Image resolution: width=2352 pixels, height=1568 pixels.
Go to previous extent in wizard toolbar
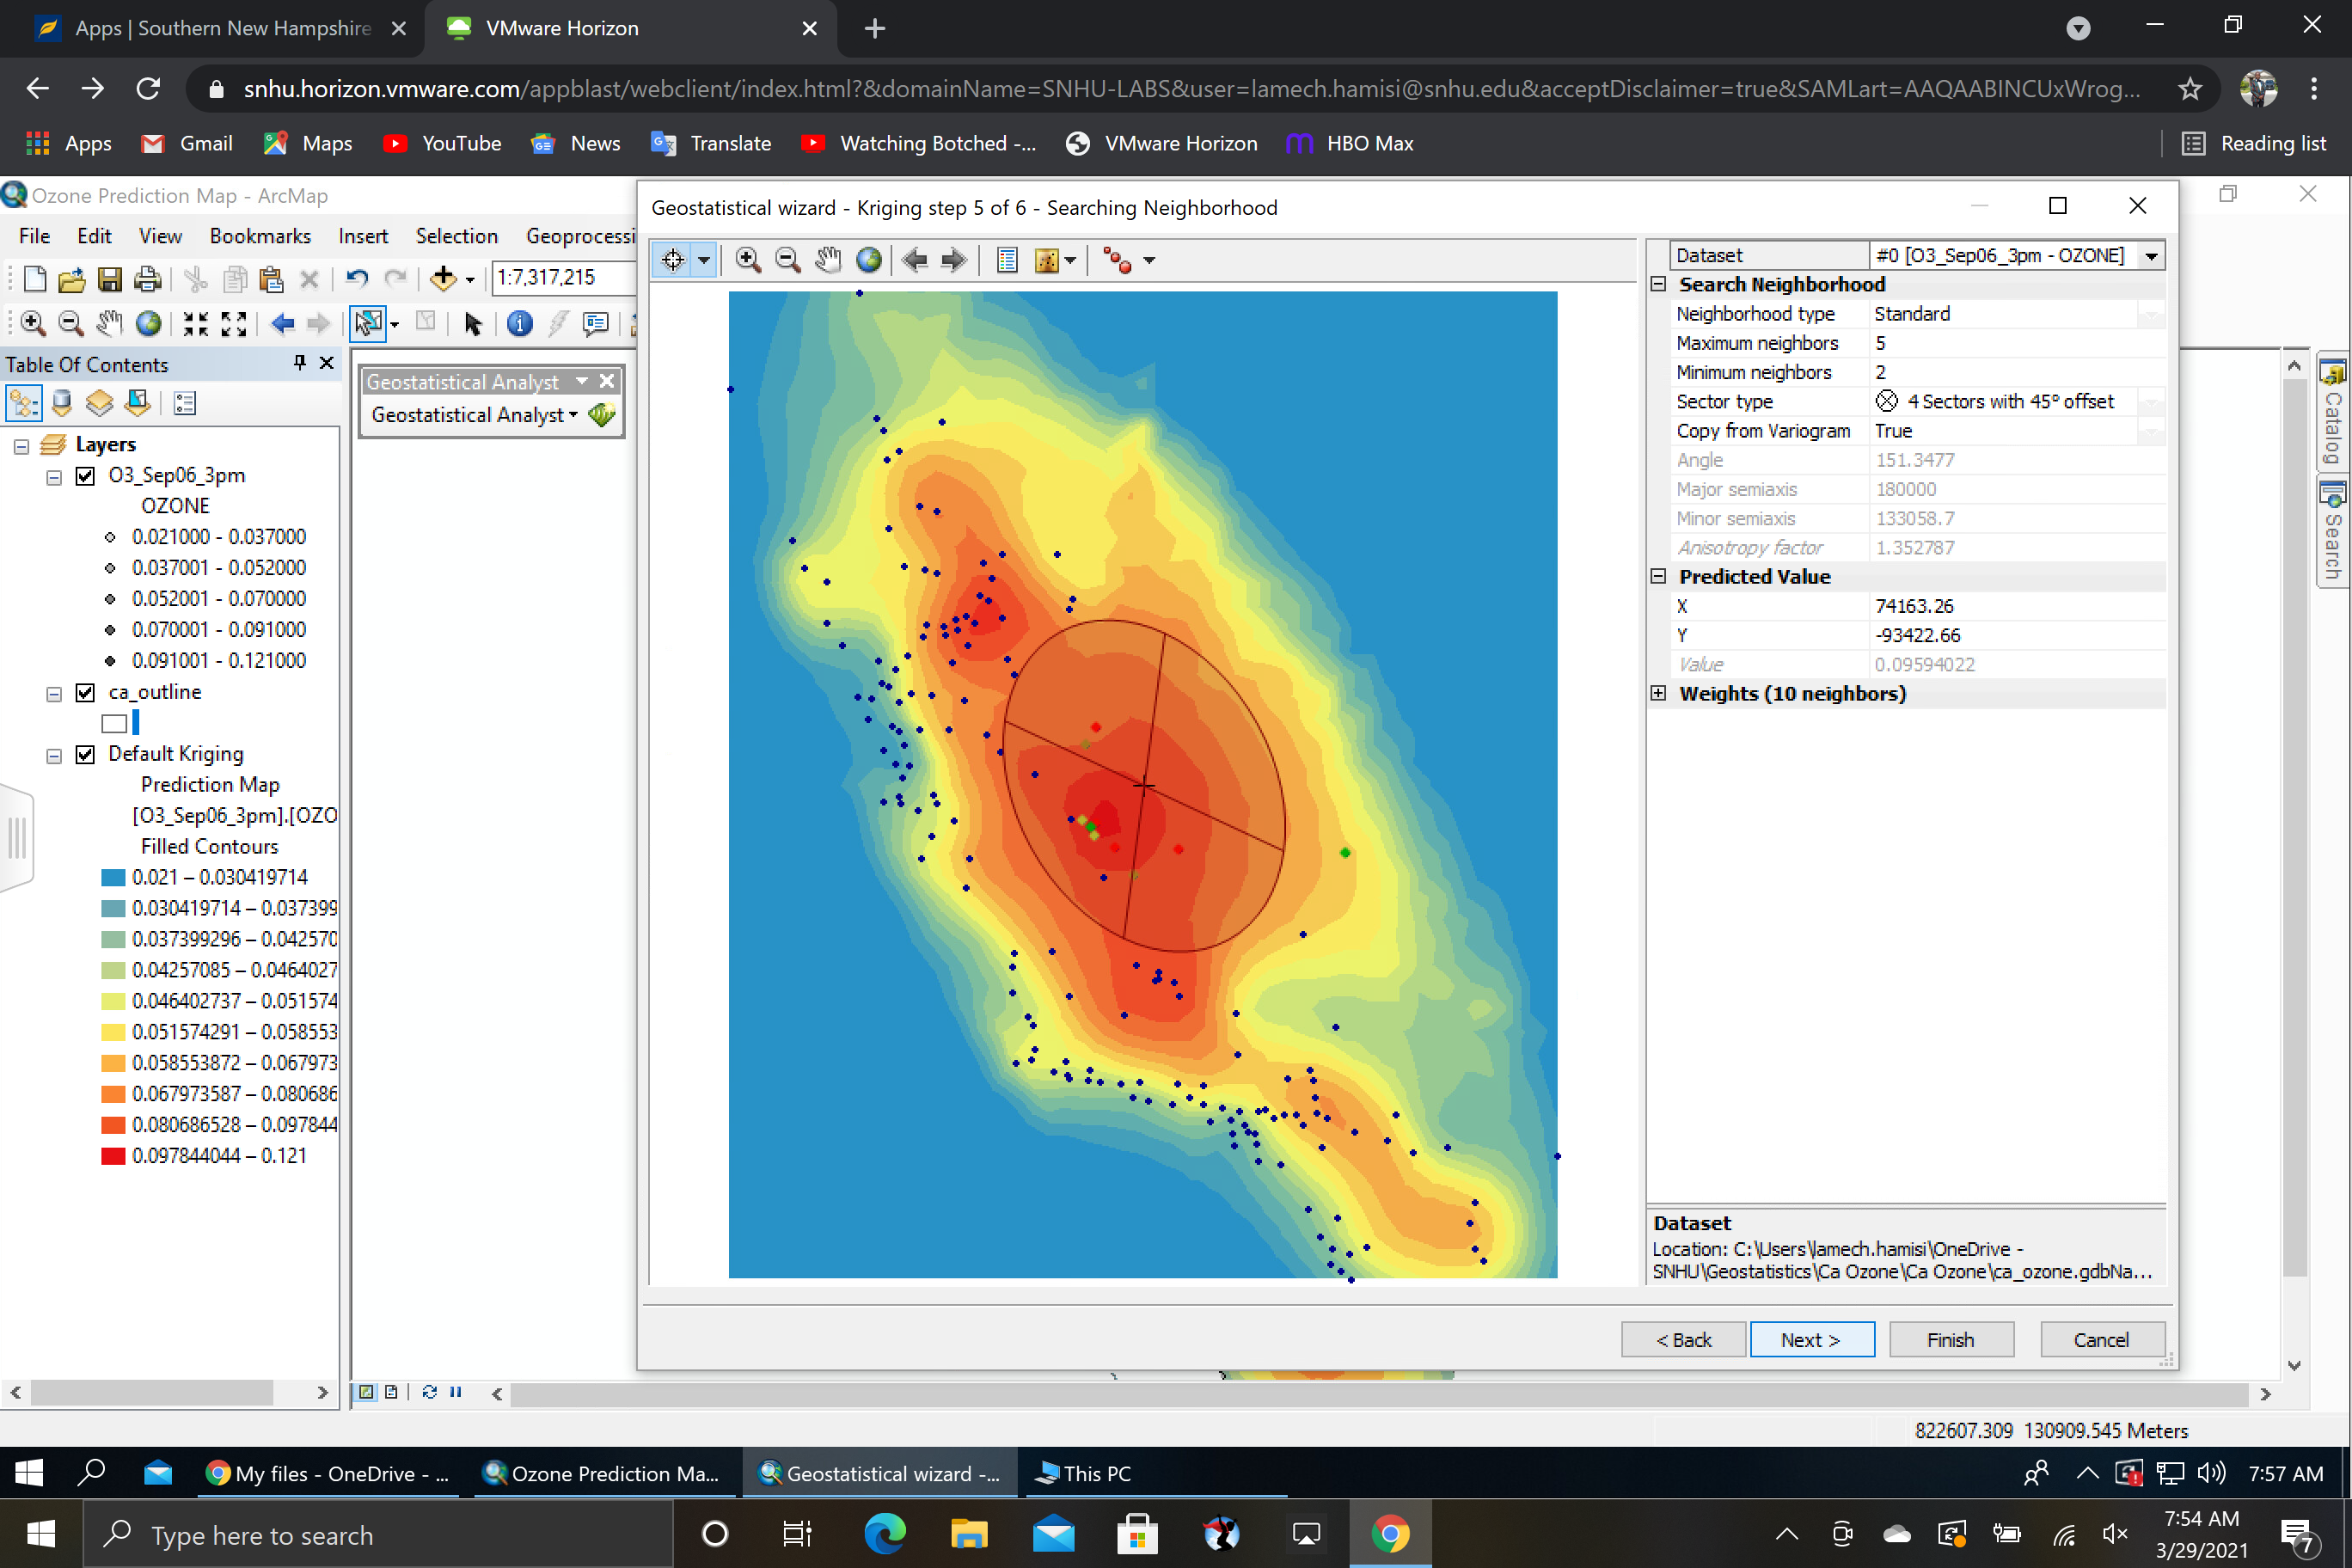914,260
